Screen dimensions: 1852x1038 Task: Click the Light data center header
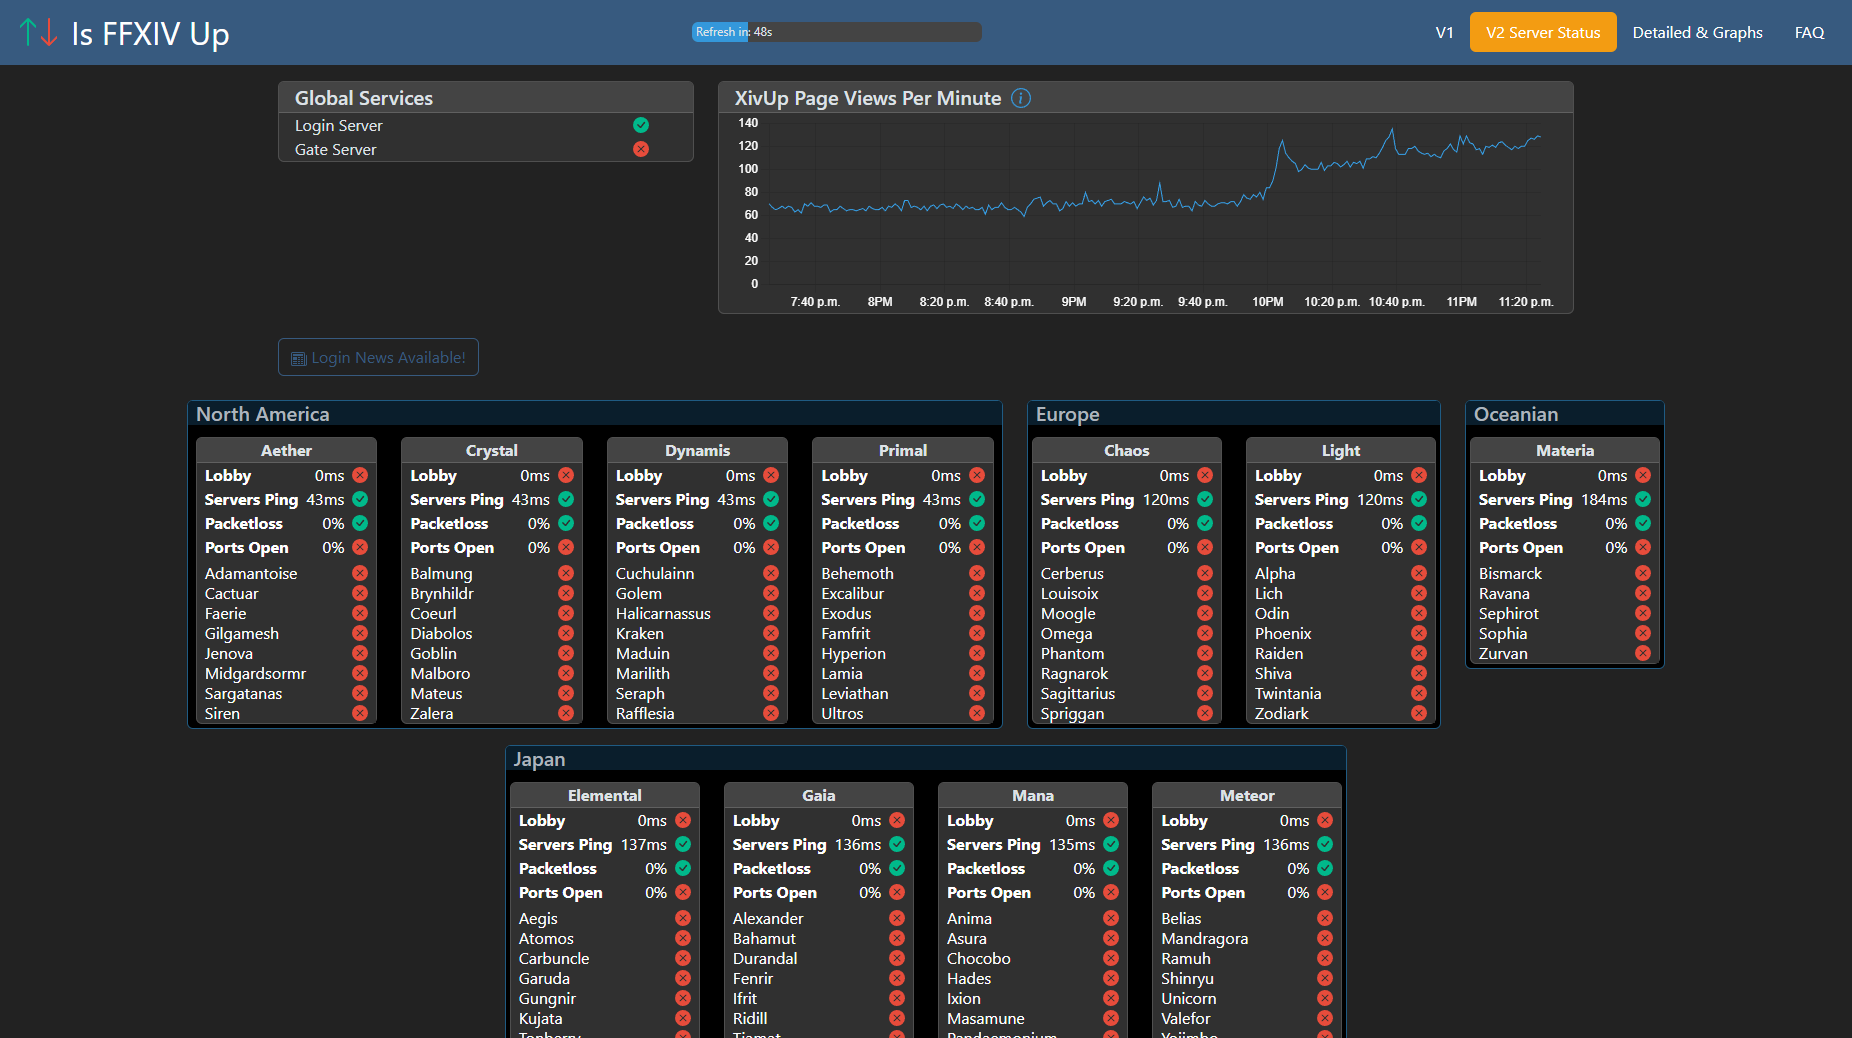pos(1341,450)
